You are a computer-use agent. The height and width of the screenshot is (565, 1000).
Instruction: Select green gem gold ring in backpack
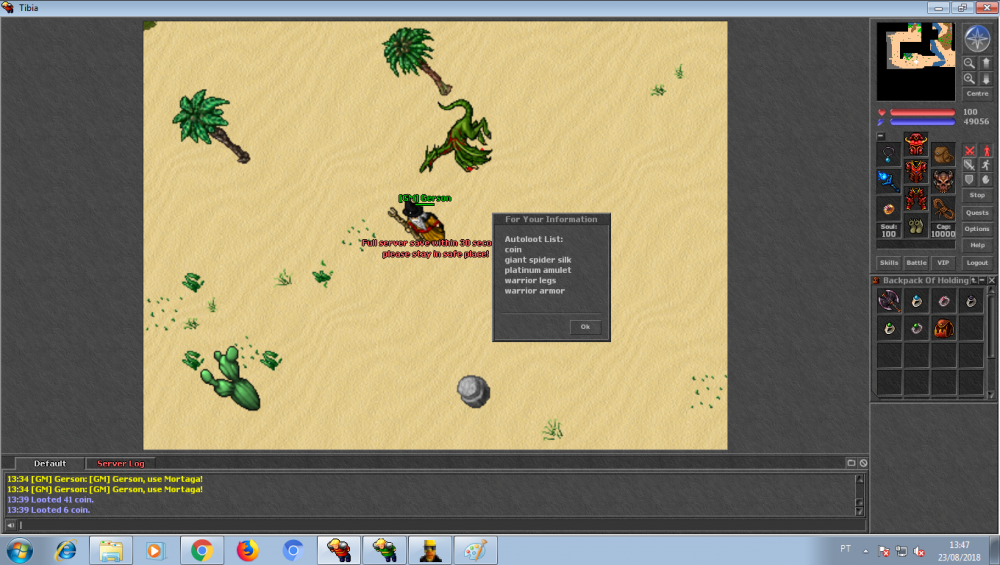(889, 328)
